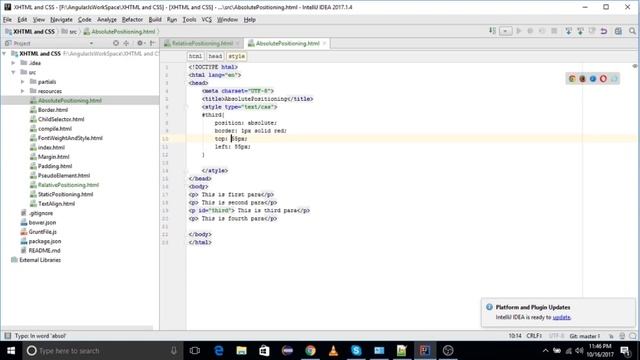
Task: Click the update link in notification
Action: [x=561, y=317]
